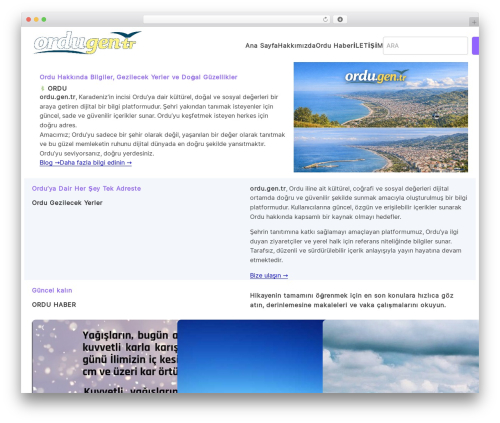Click the 'Güncel kalın' heading
Image resolution: width=500 pixels, height=423 pixels.
pyautogui.click(x=52, y=290)
